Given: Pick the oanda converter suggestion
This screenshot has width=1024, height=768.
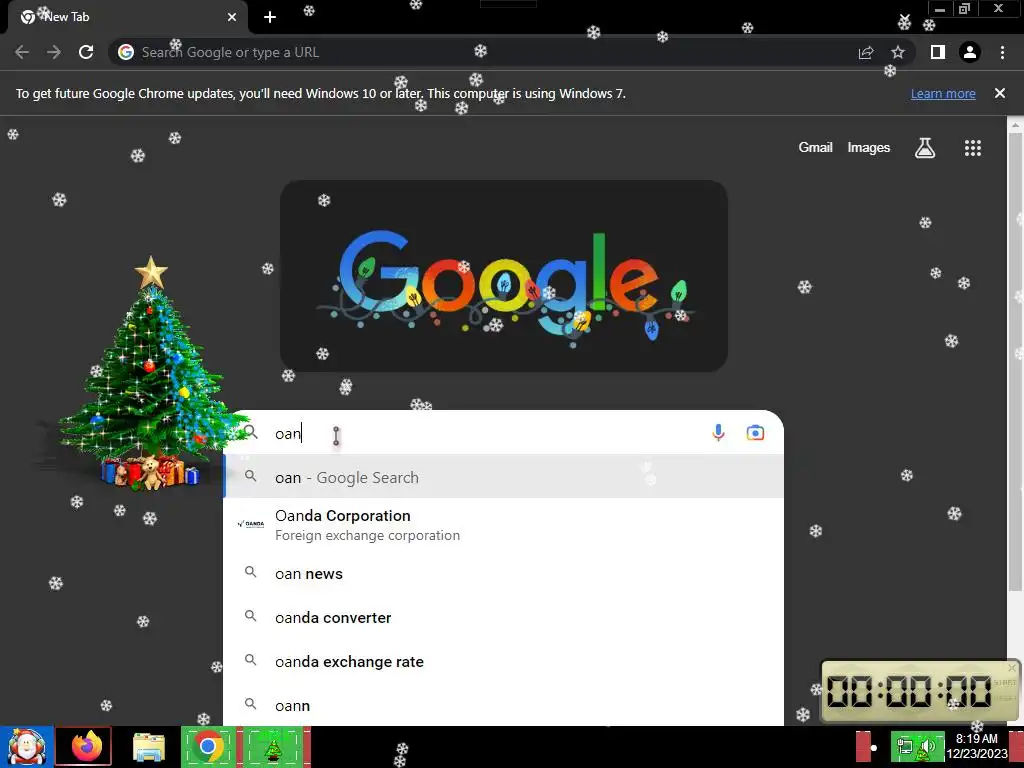Looking at the screenshot, I should pyautogui.click(x=504, y=618).
